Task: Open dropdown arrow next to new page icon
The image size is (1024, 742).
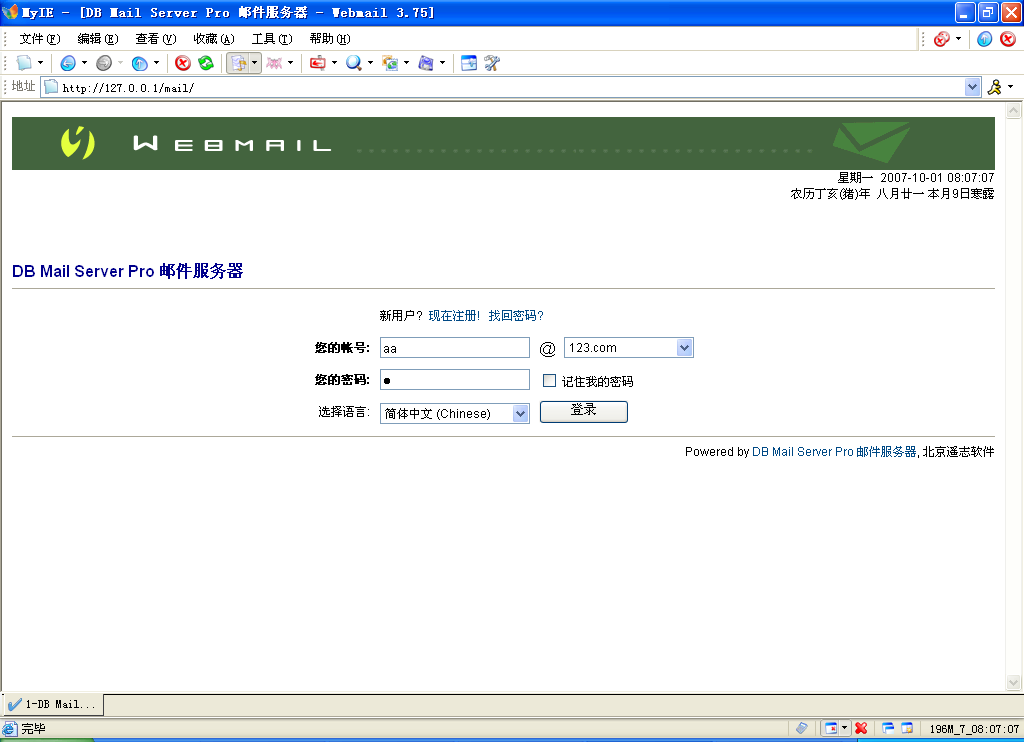Action: pyautogui.click(x=40, y=63)
